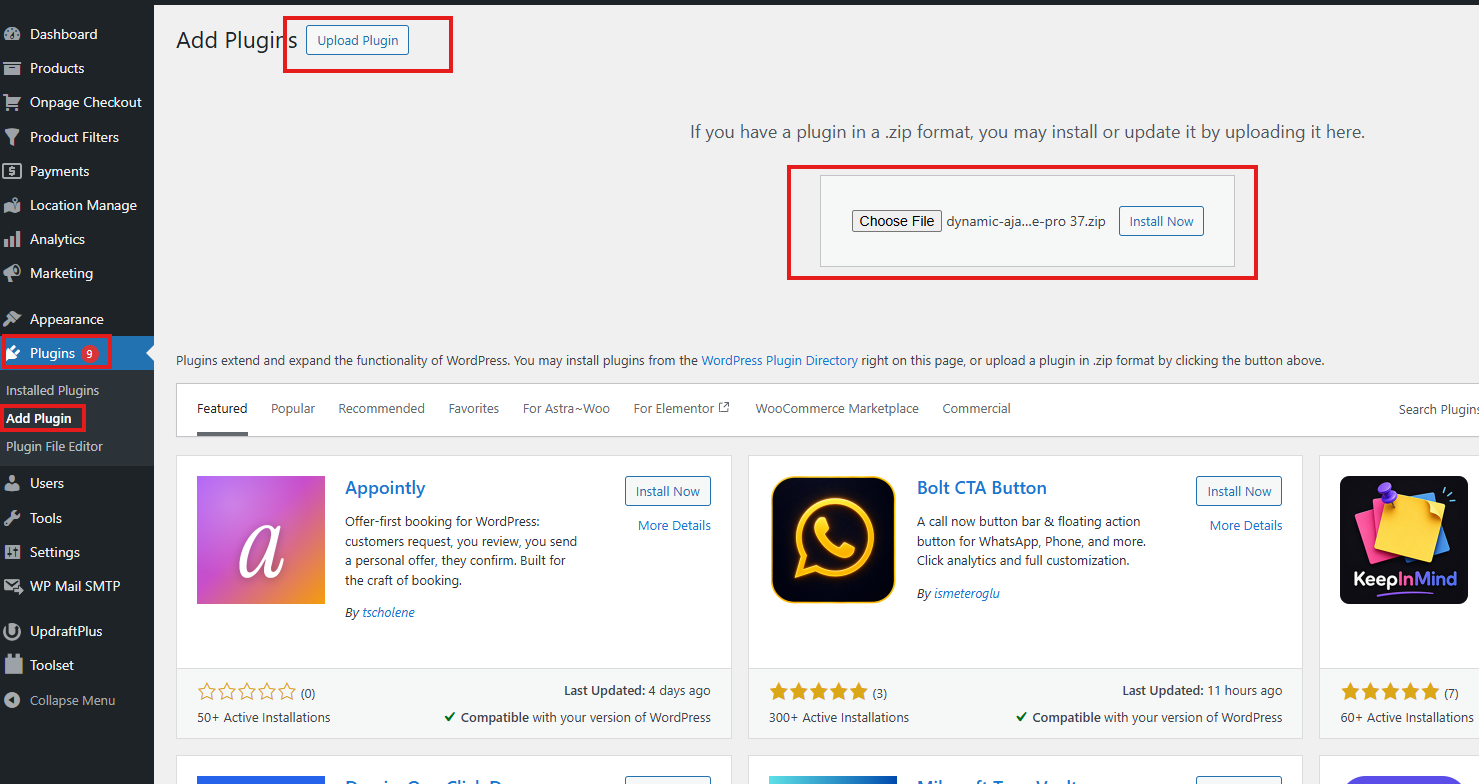Switch to the Popular tab
This screenshot has height=784, width=1479.
tap(293, 408)
